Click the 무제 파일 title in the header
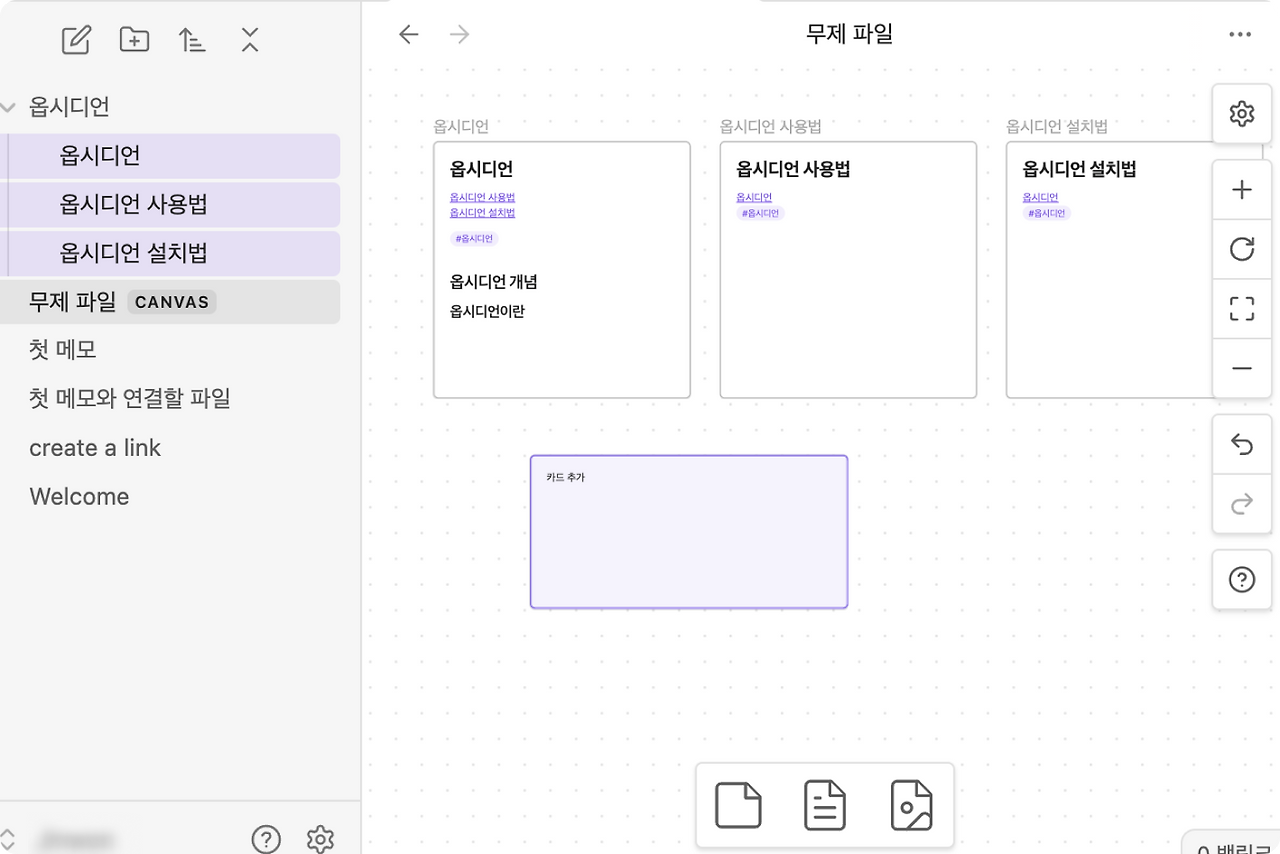1280x854 pixels. [x=850, y=34]
